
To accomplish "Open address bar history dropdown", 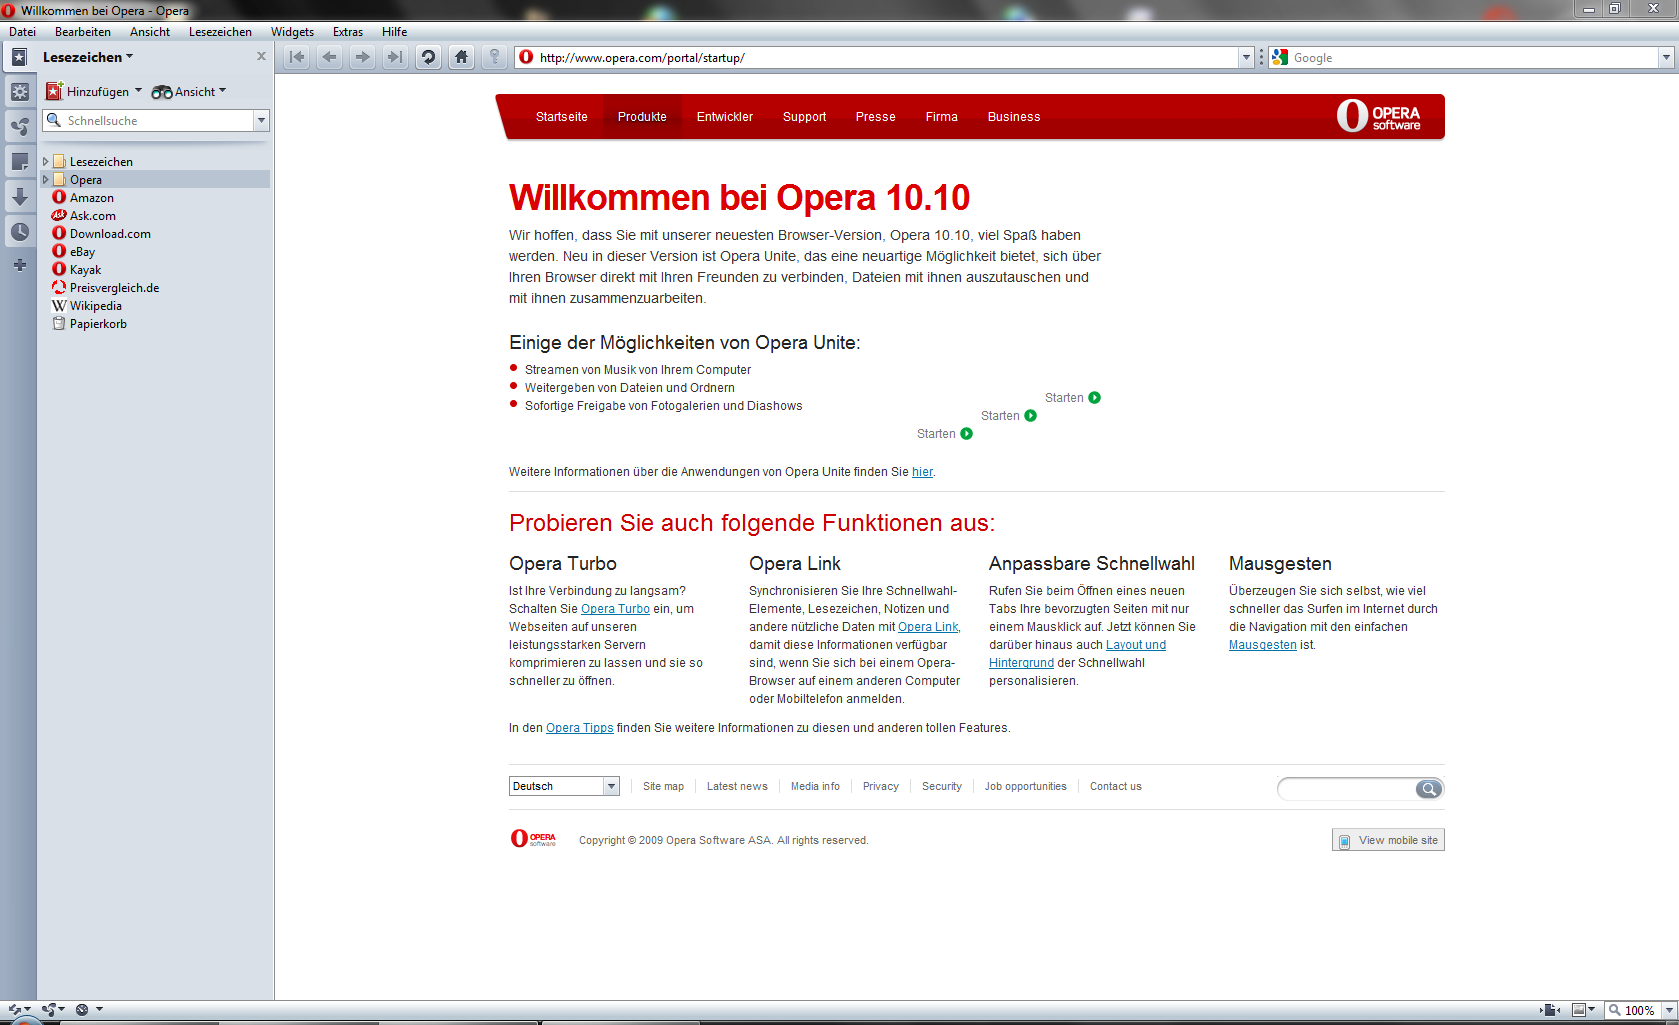I will (x=1246, y=57).
